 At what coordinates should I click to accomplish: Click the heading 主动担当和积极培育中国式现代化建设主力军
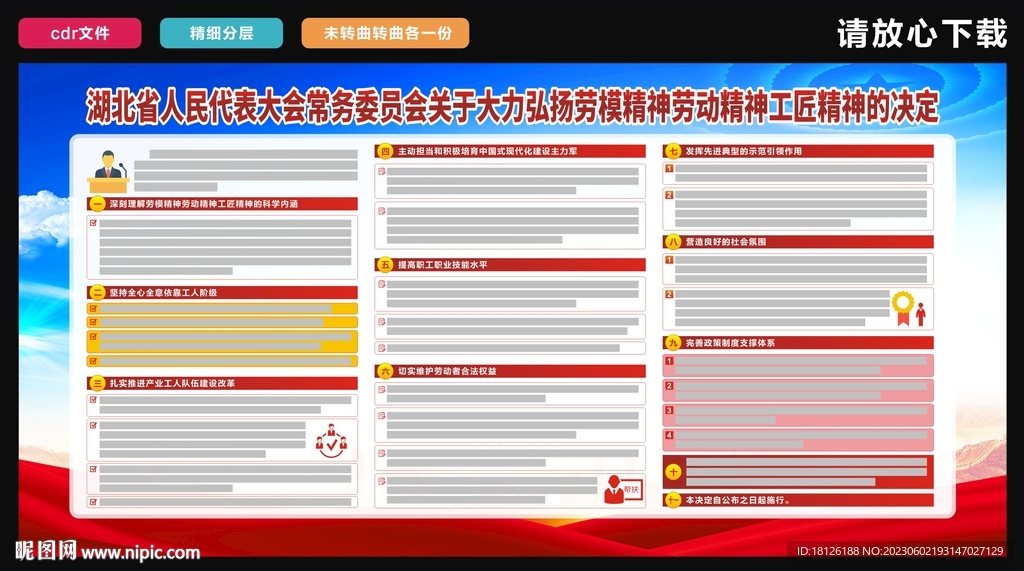(x=488, y=152)
